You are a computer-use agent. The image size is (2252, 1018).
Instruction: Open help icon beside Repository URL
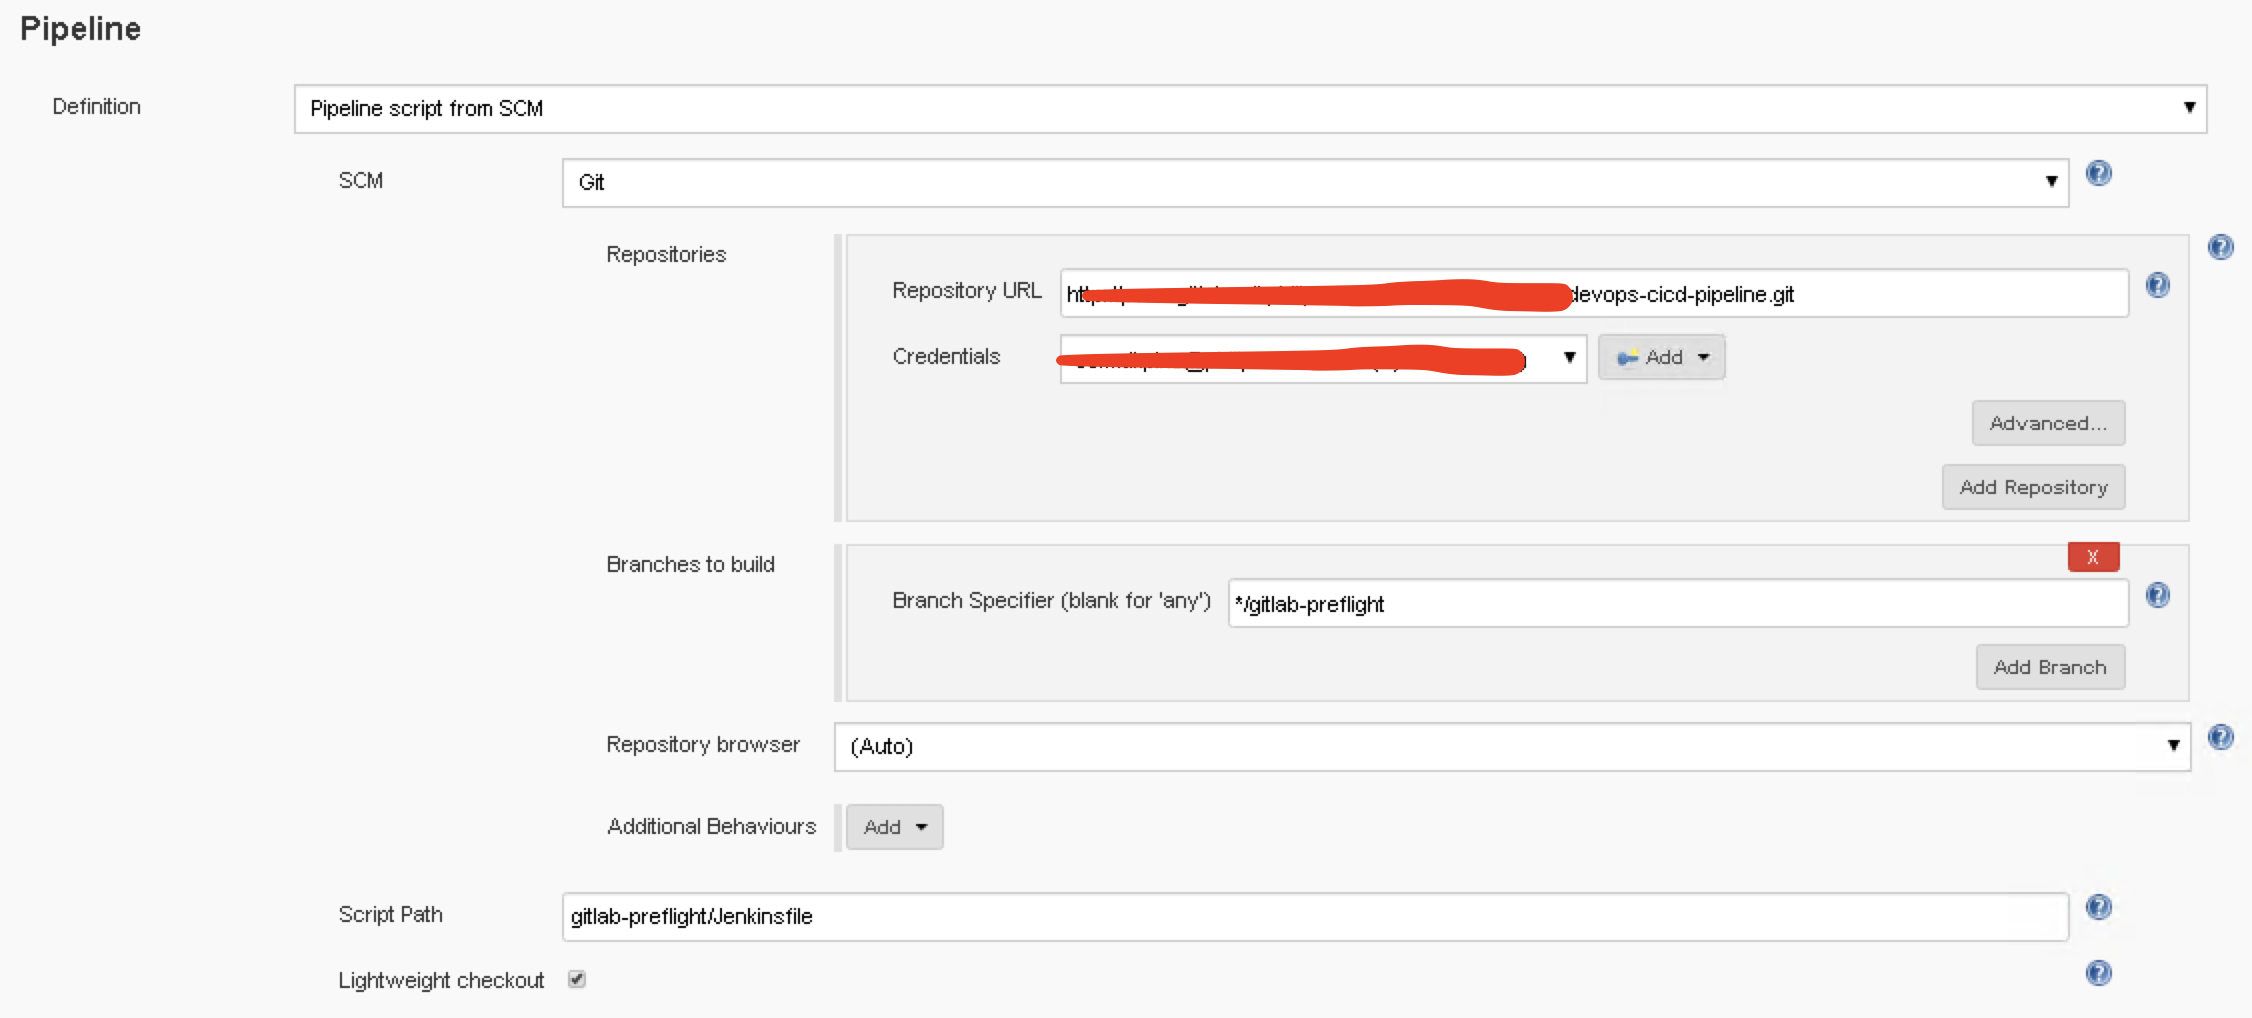click(2157, 286)
